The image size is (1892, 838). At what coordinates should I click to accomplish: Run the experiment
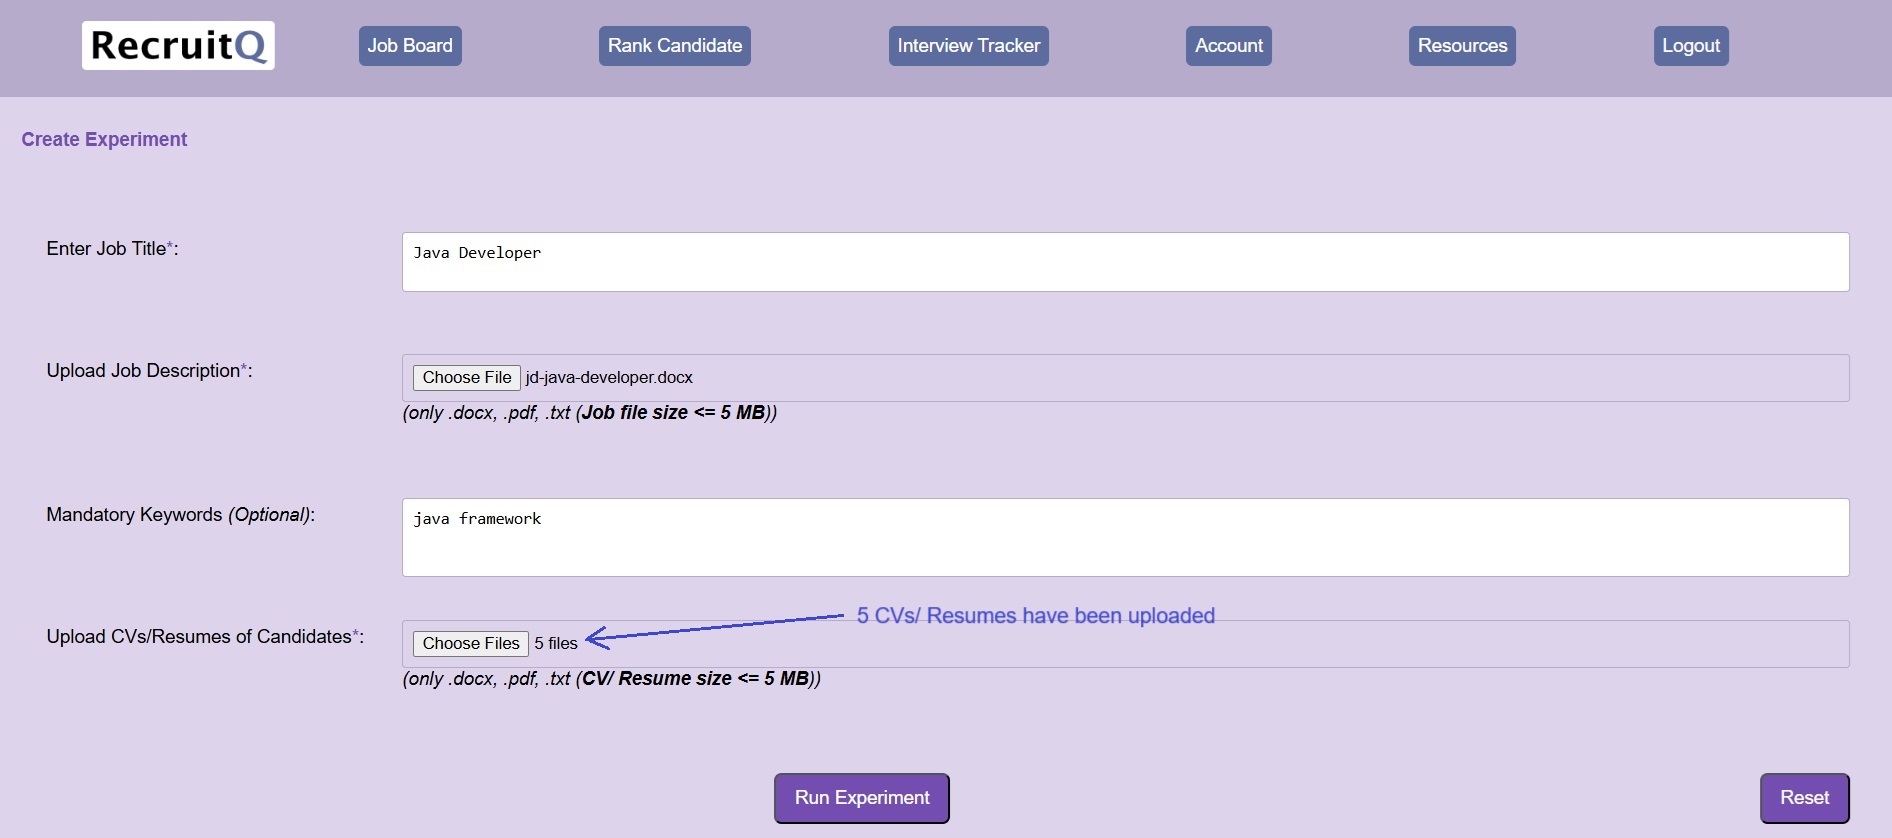(x=861, y=798)
